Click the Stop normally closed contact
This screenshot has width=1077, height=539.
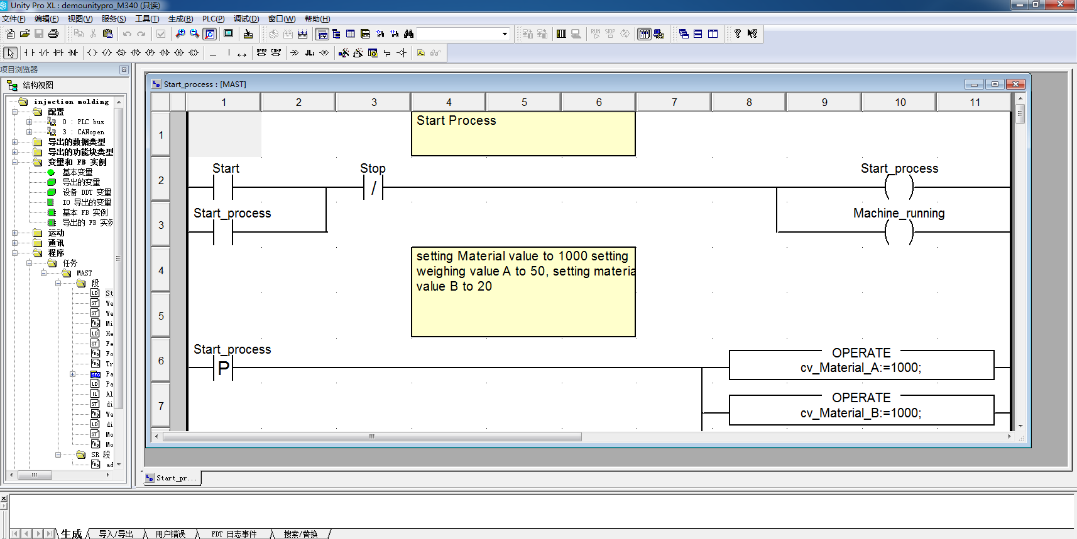(373, 187)
